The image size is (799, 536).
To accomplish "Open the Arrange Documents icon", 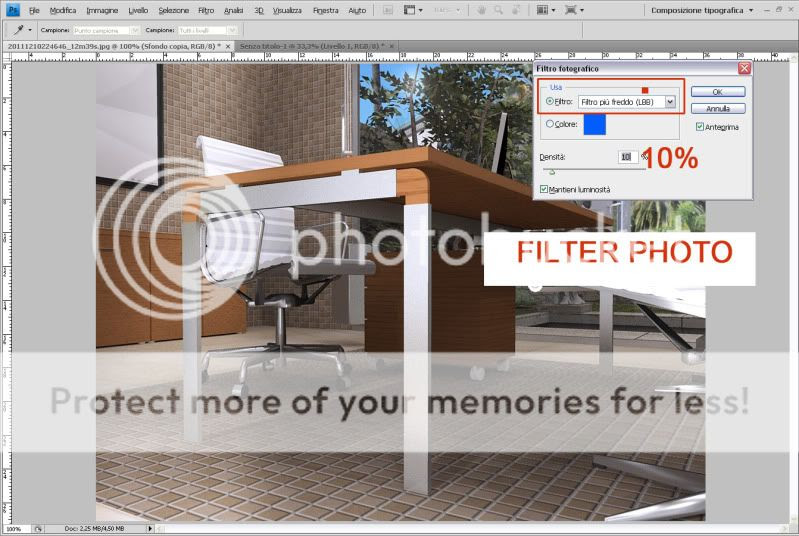I will coord(542,10).
